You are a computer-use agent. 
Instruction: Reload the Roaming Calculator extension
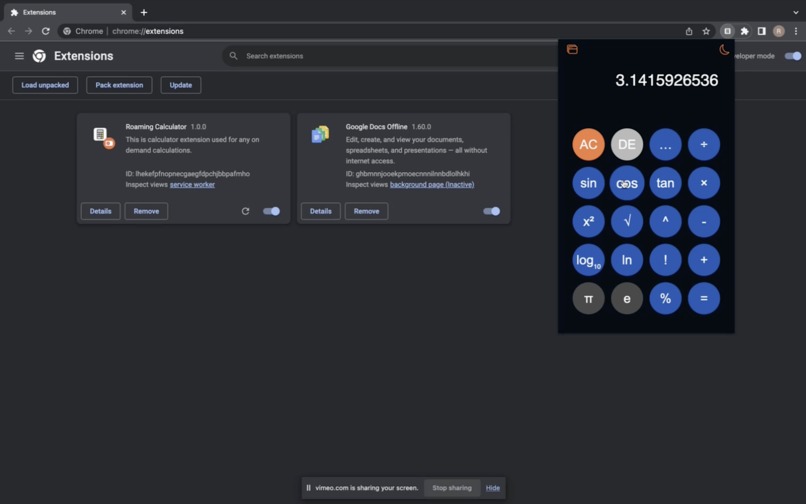[x=245, y=211]
